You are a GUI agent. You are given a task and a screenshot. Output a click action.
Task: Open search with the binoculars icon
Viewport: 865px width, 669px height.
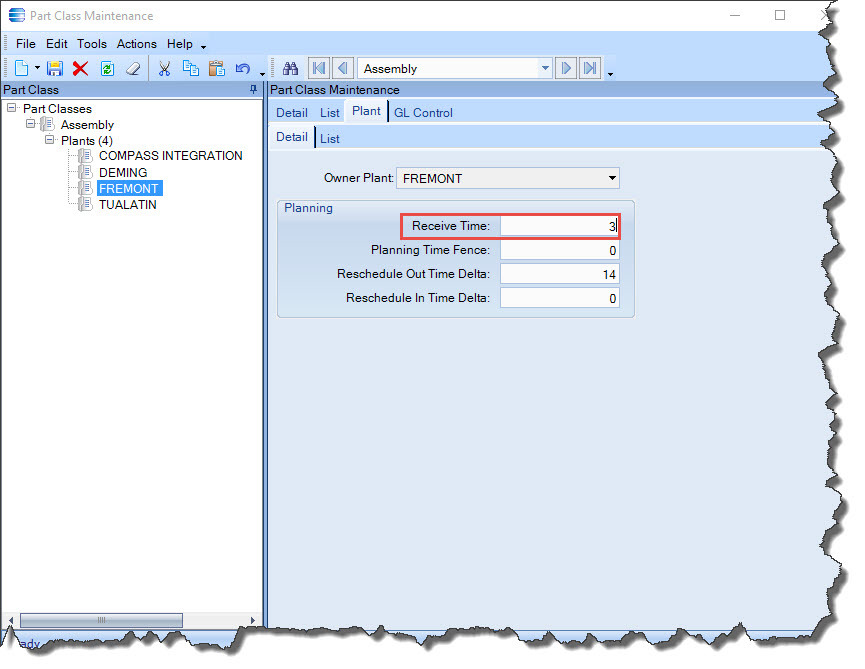(290, 68)
